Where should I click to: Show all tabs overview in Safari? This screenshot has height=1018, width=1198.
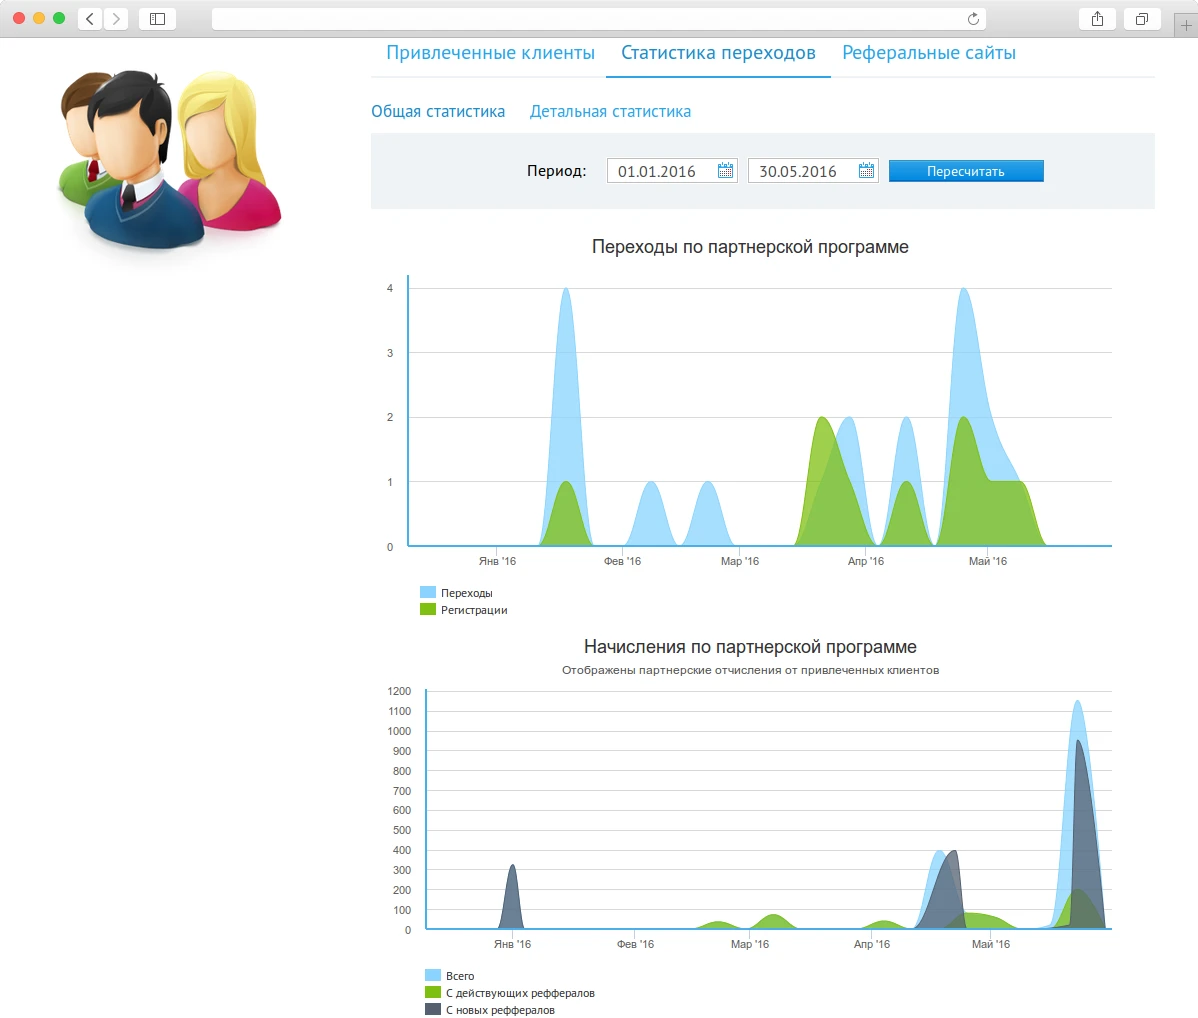pyautogui.click(x=1141, y=19)
